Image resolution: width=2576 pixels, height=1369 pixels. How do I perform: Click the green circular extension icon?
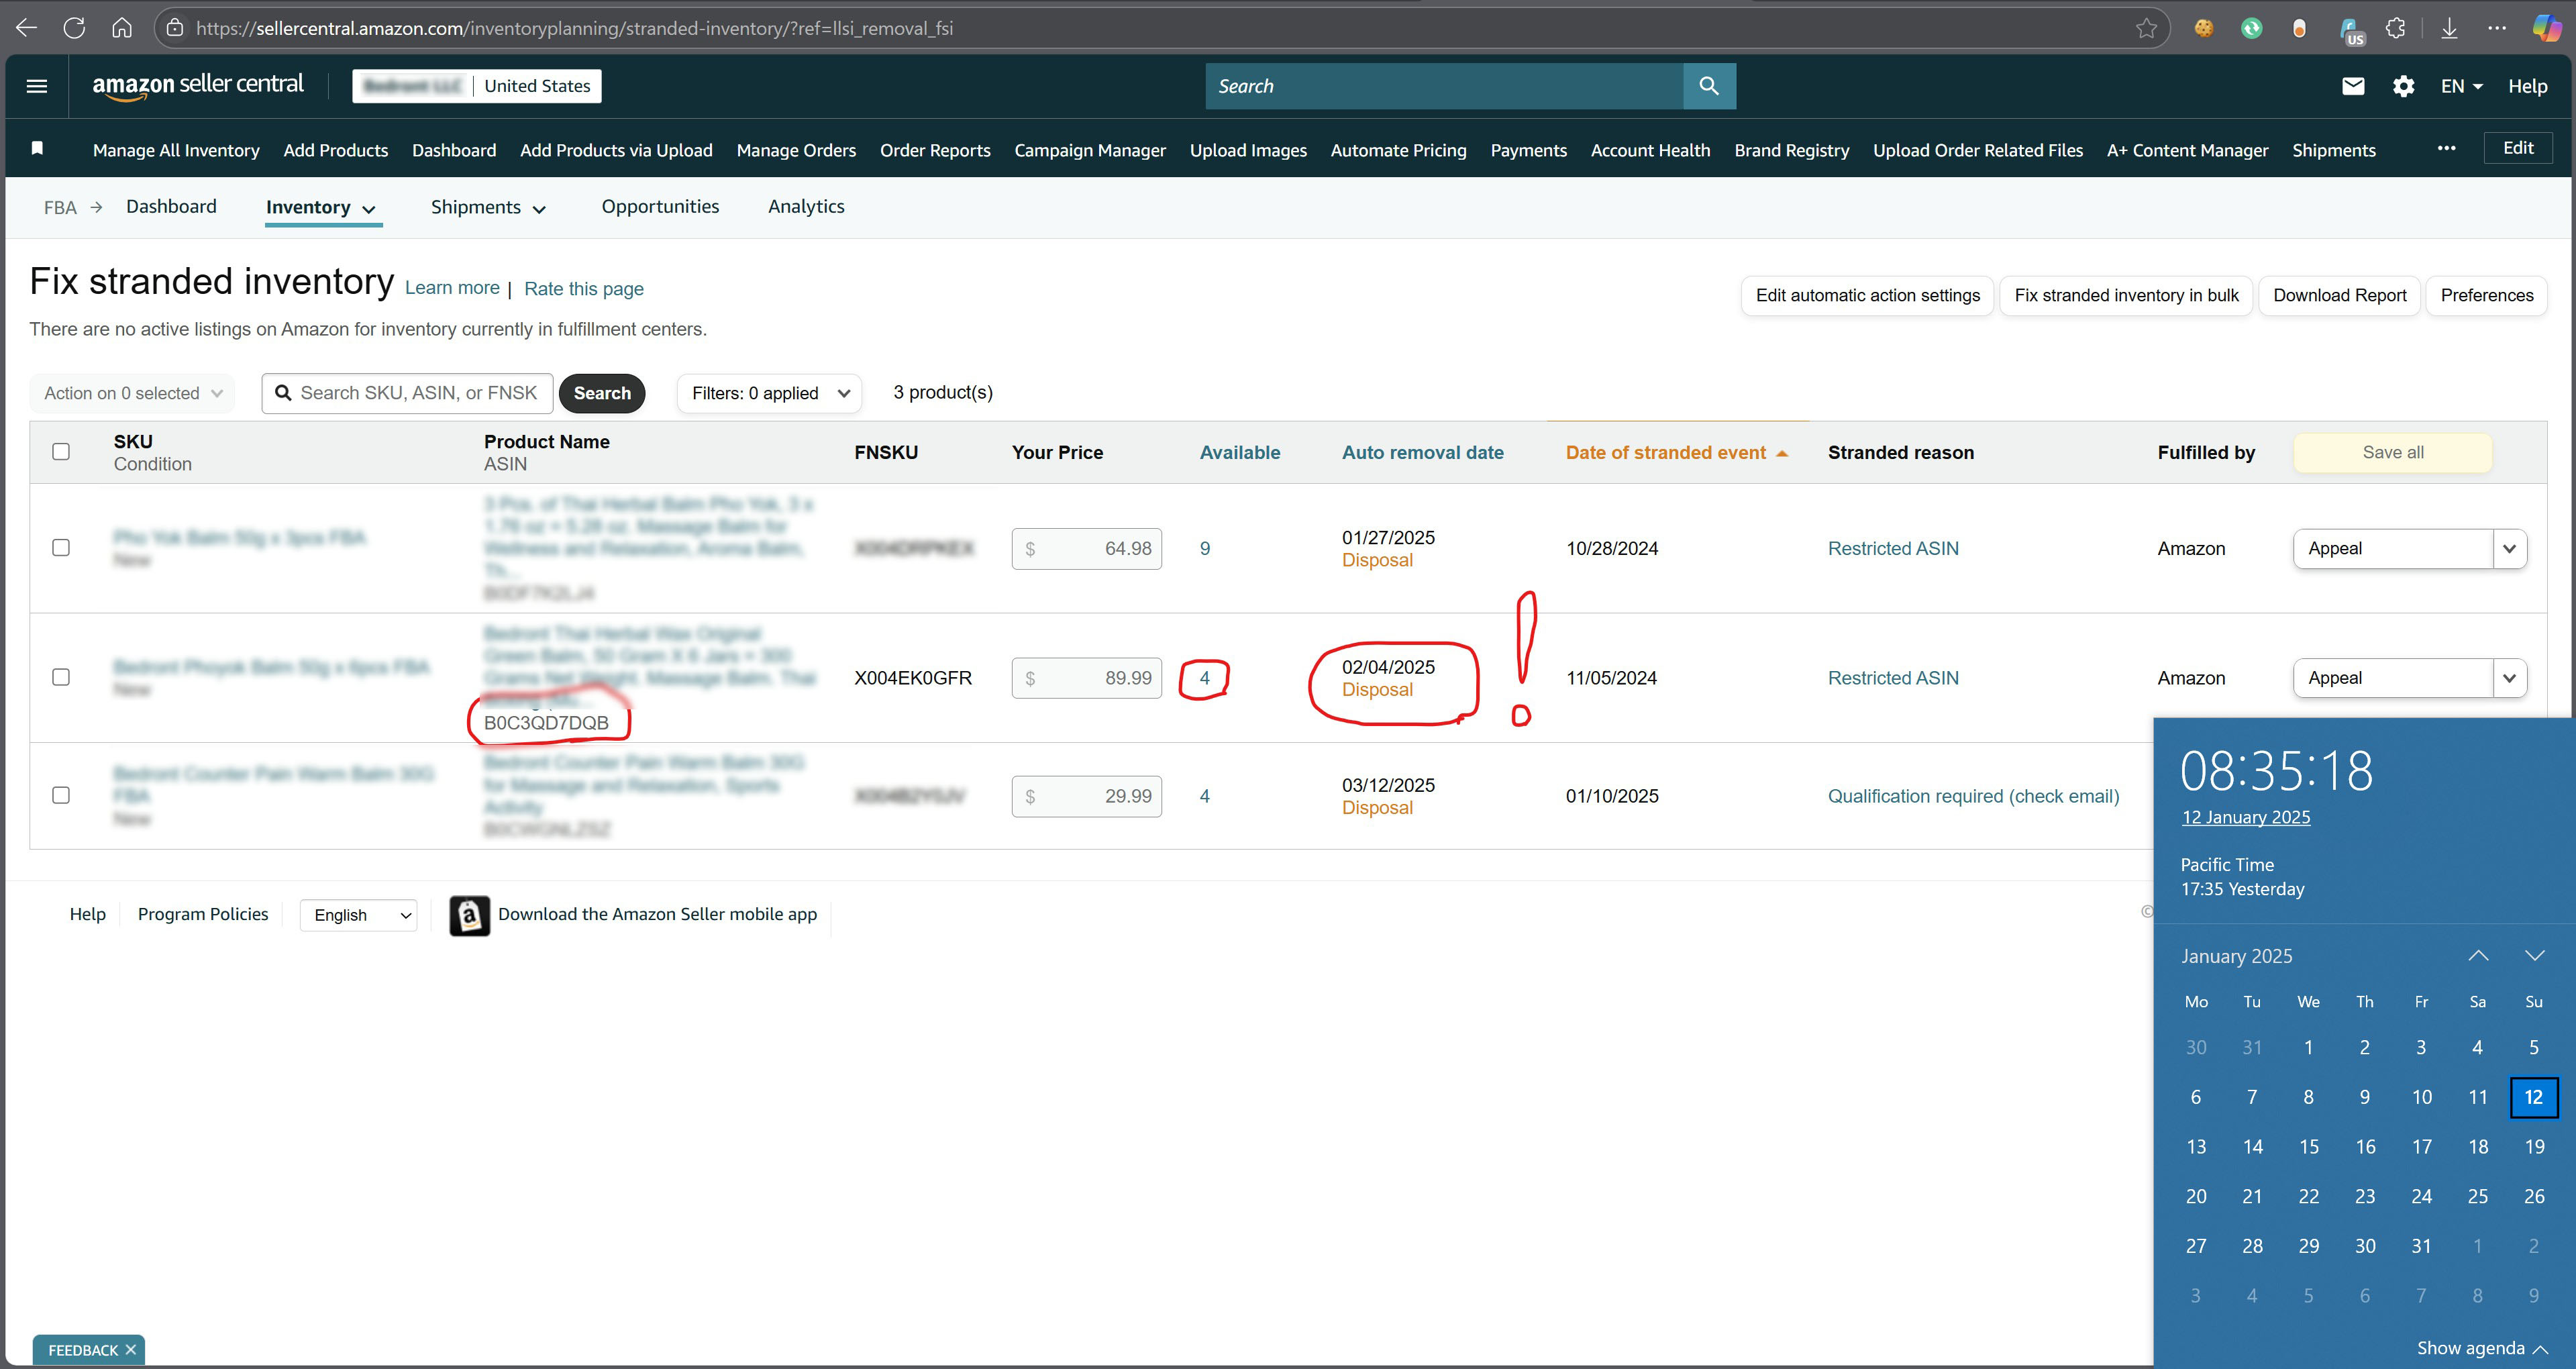(2251, 28)
